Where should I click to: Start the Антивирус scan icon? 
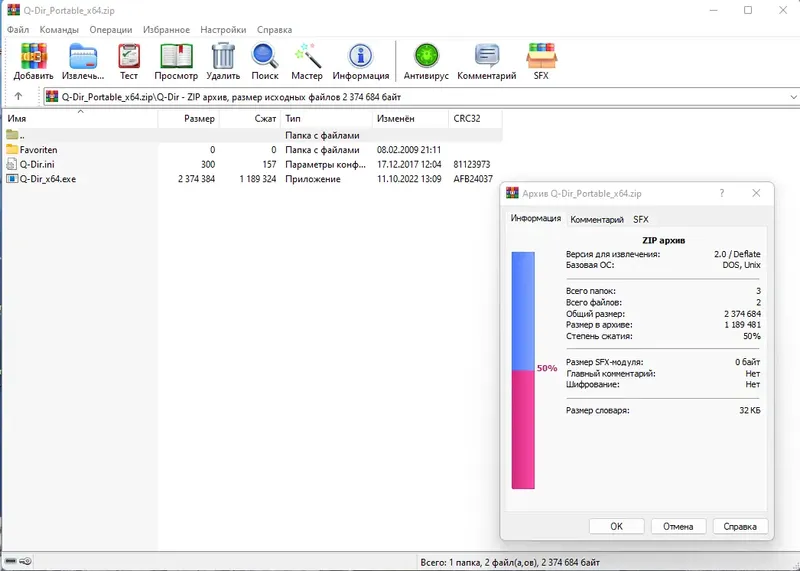pyautogui.click(x=426, y=56)
